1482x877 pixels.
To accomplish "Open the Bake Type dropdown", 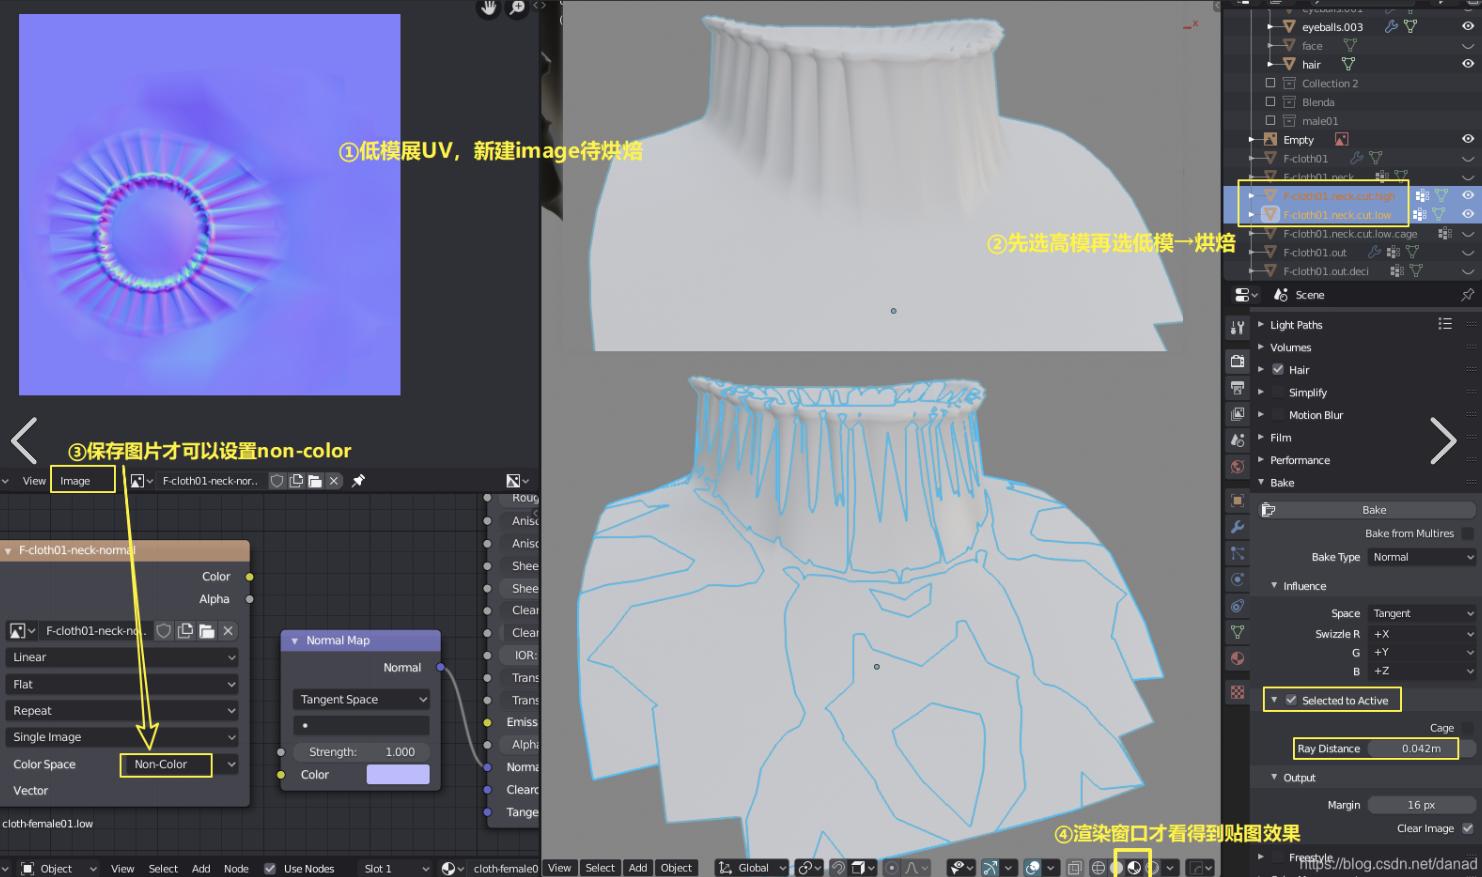I will (1421, 557).
